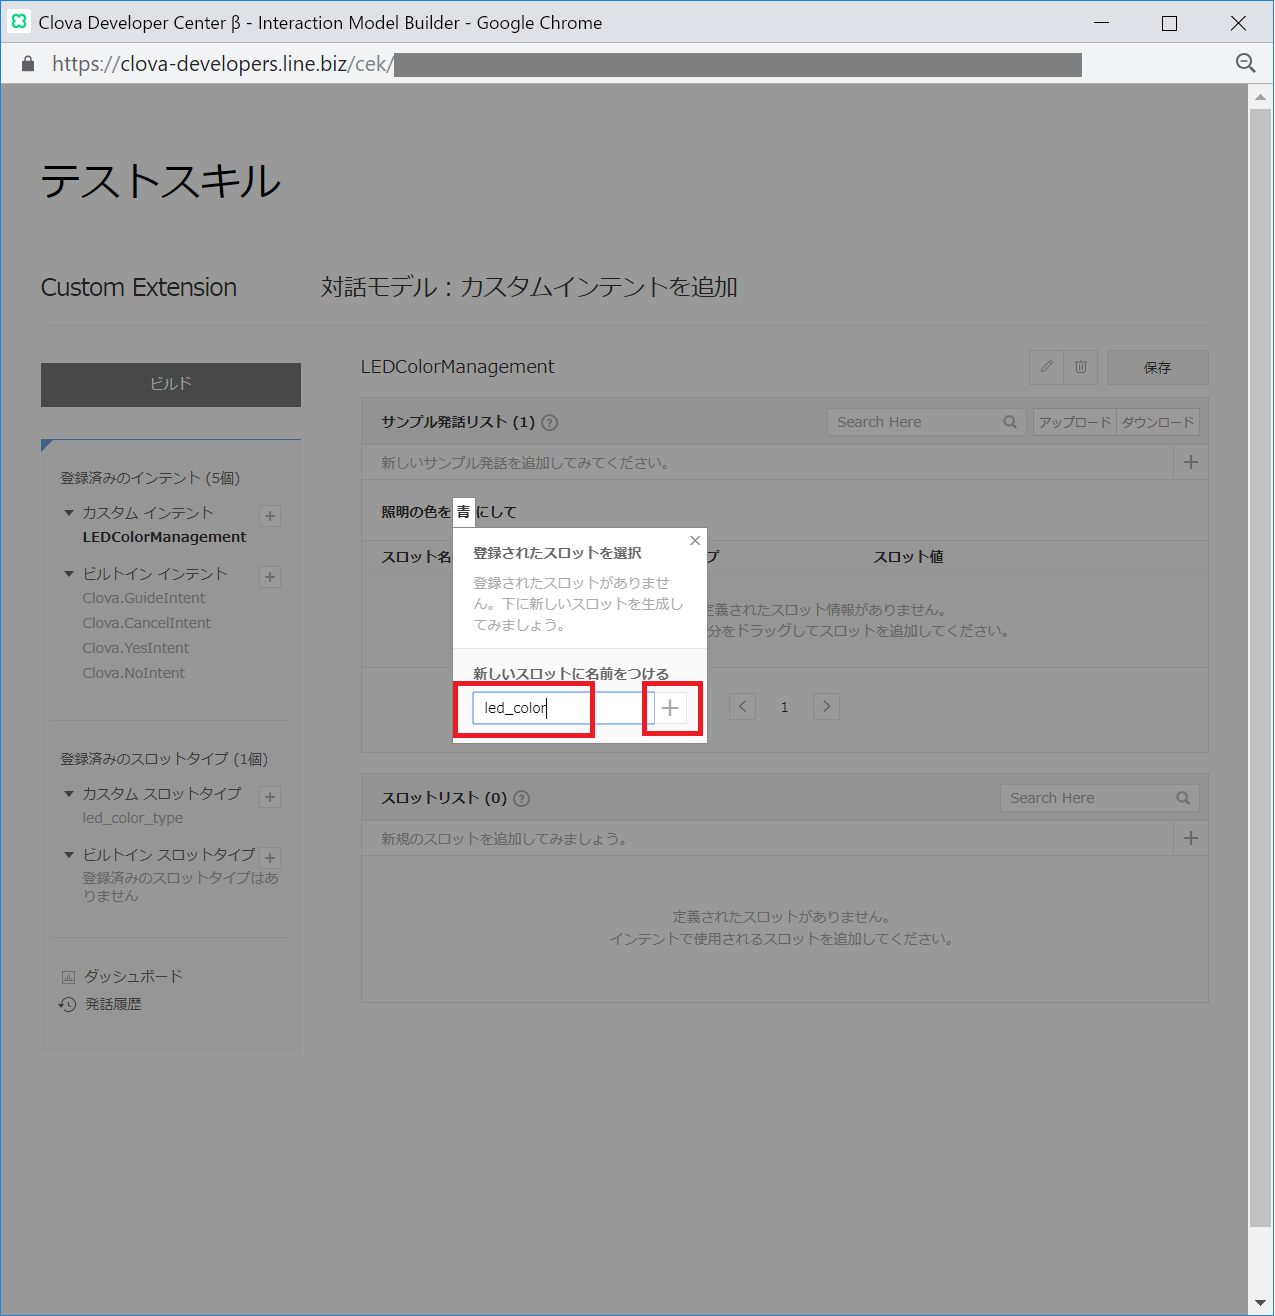Viewport: 1275px width, 1316px height.
Task: Open the 発話履歴 utterance history link
Action: click(112, 1004)
